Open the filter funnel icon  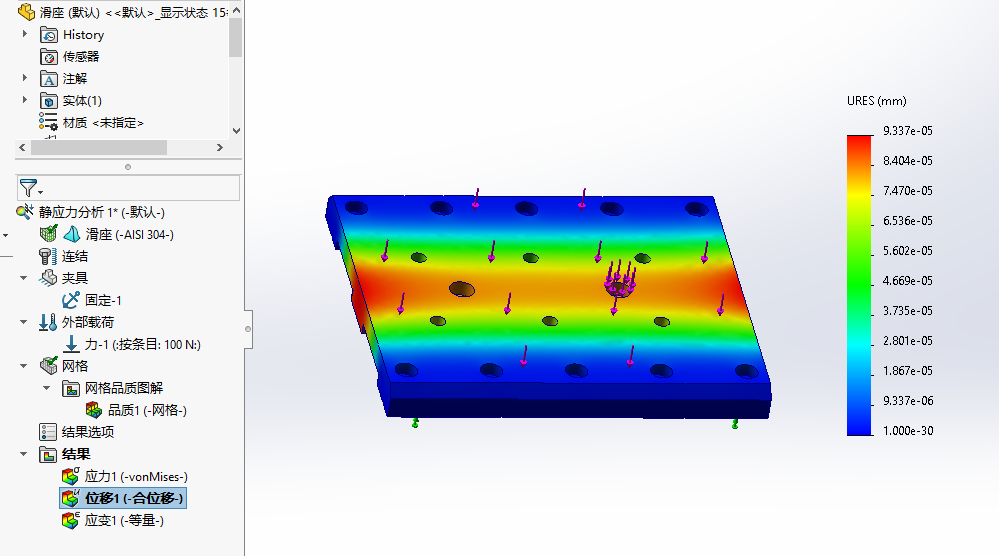[x=27, y=187]
